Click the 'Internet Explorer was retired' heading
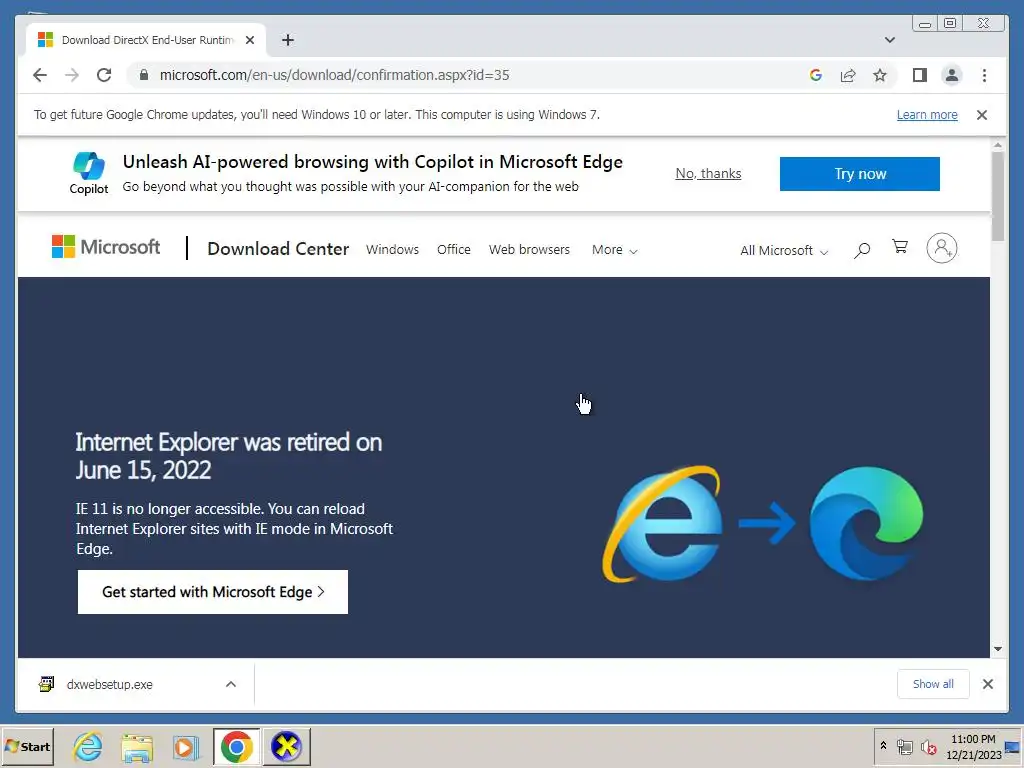This screenshot has height=768, width=1024. coord(229,456)
